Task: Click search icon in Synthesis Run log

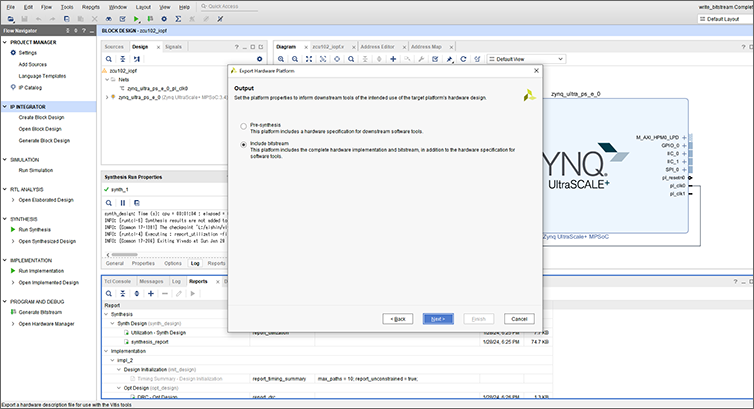Action: pos(109,203)
